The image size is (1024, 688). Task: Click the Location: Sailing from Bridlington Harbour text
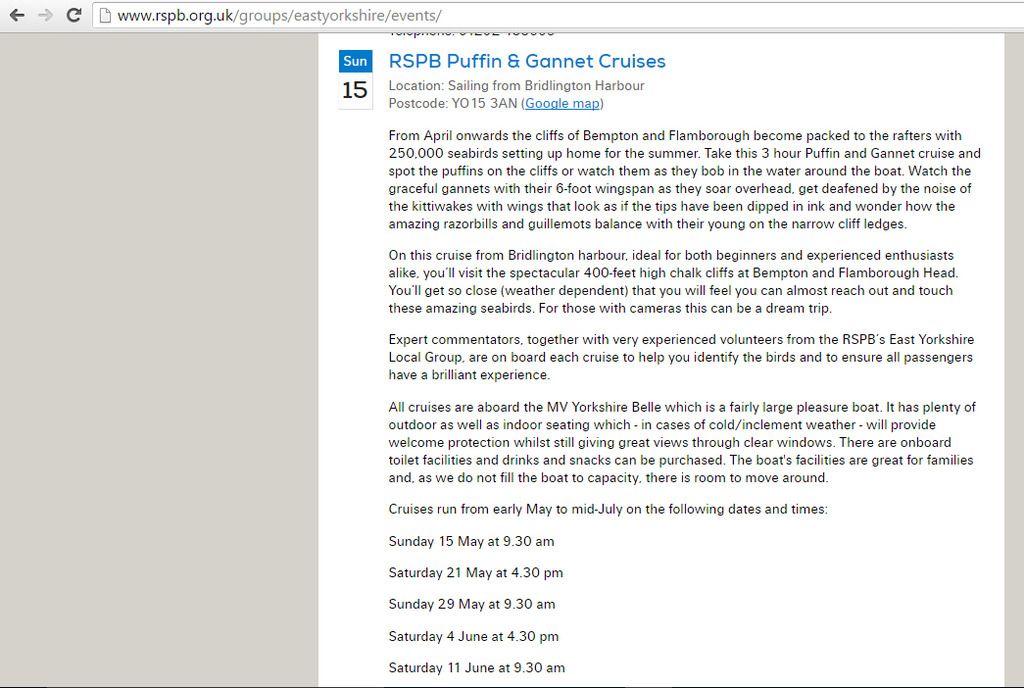click(x=517, y=86)
